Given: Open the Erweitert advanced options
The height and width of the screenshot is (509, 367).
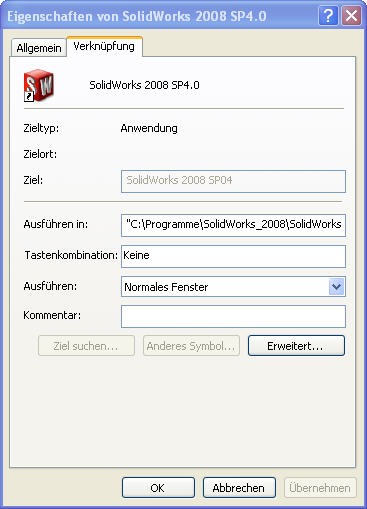Looking at the screenshot, I should pyautogui.click(x=296, y=346).
